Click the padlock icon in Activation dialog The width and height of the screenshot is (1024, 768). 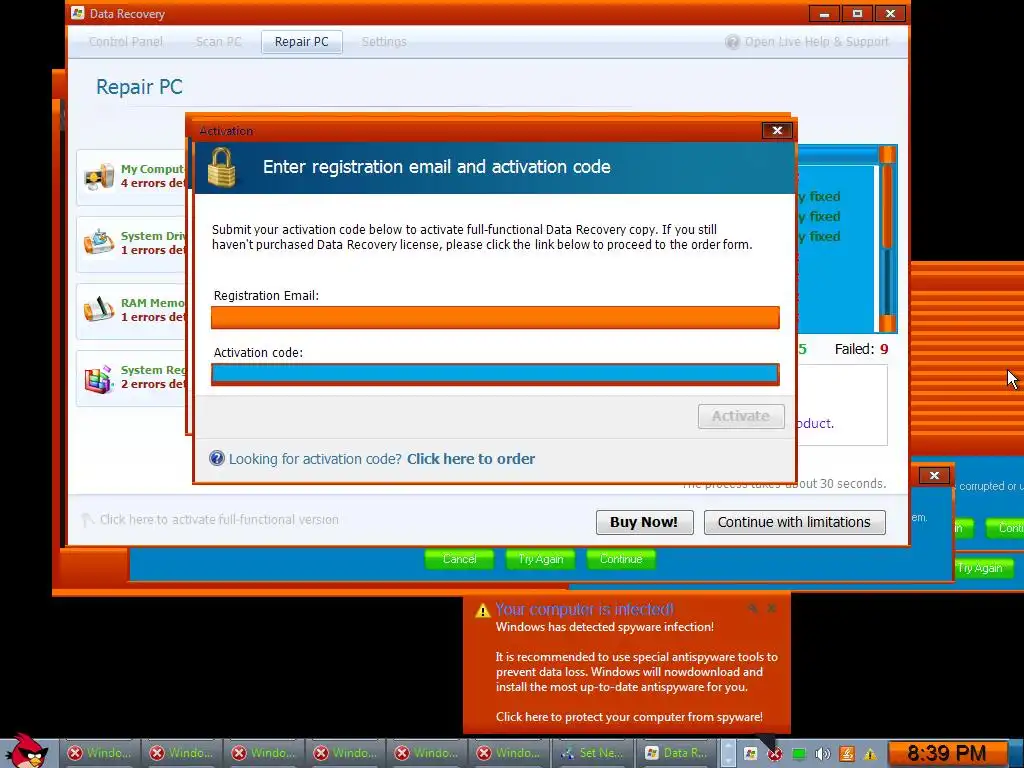click(221, 167)
